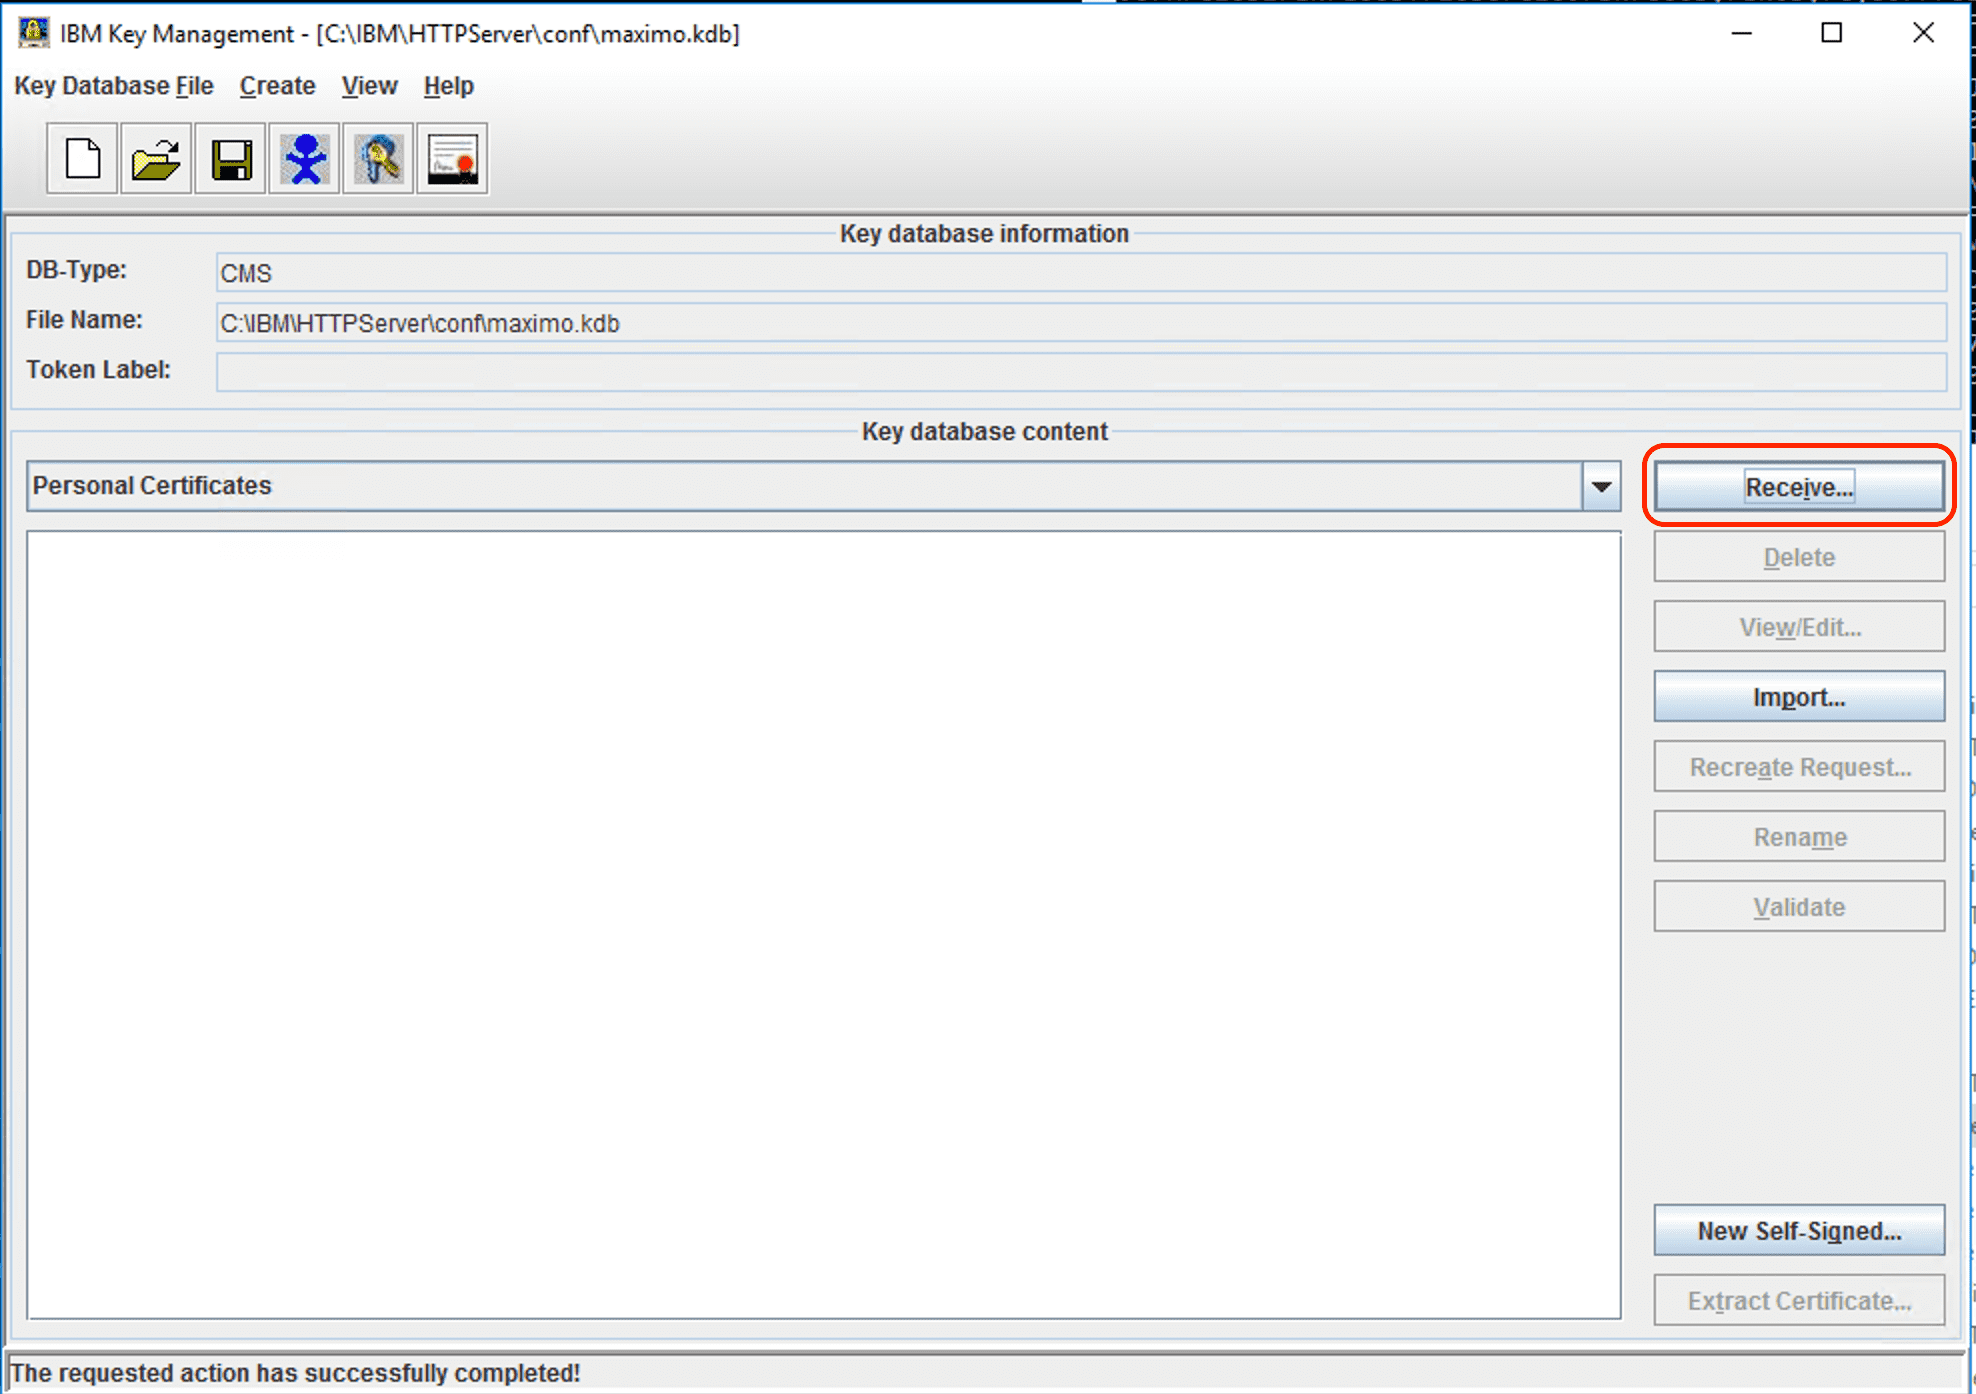1976x1394 pixels.
Task: Click the Extract Certificate... button
Action: pyautogui.click(x=1799, y=1301)
